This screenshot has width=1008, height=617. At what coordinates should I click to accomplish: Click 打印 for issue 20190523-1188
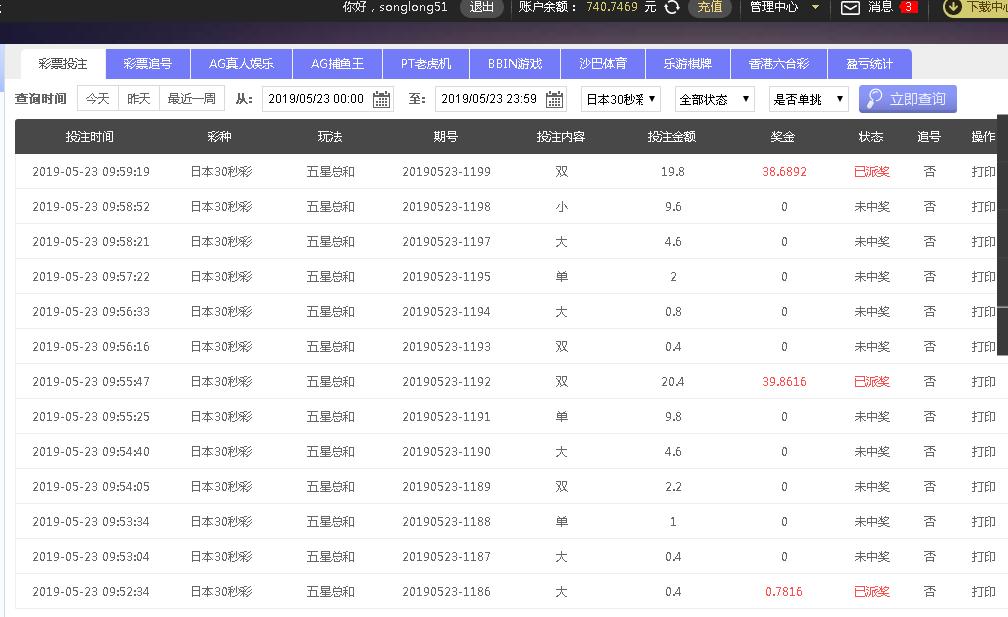click(x=983, y=522)
